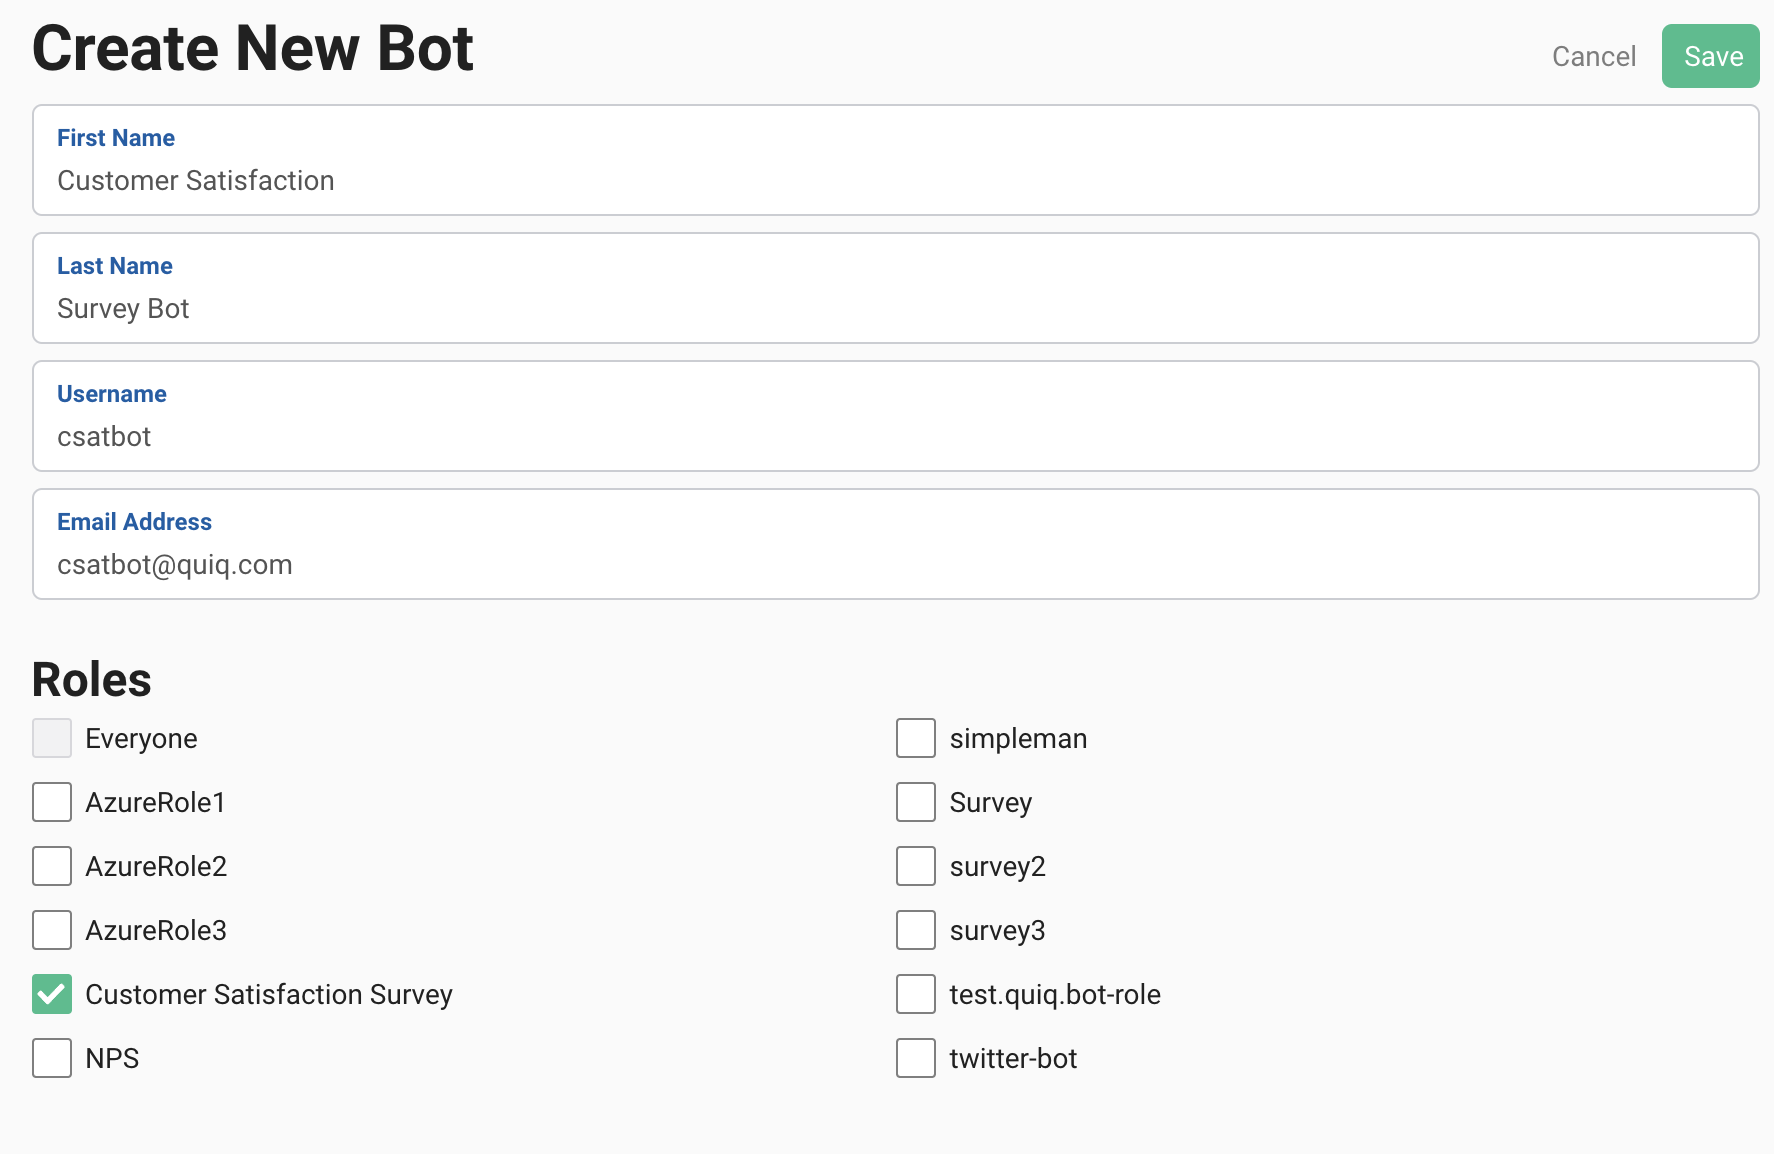Tick the survey2 role checkbox
The image size is (1774, 1154).
tap(916, 866)
